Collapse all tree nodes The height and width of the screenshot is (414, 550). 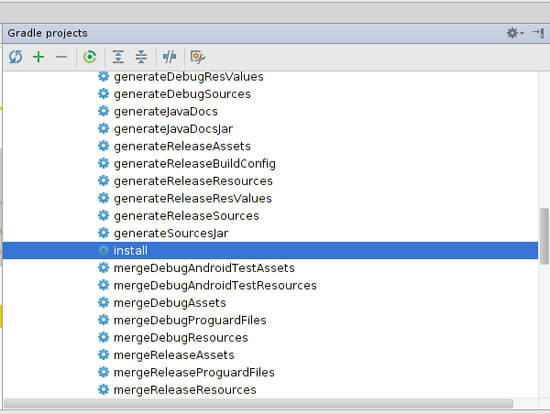pos(141,56)
